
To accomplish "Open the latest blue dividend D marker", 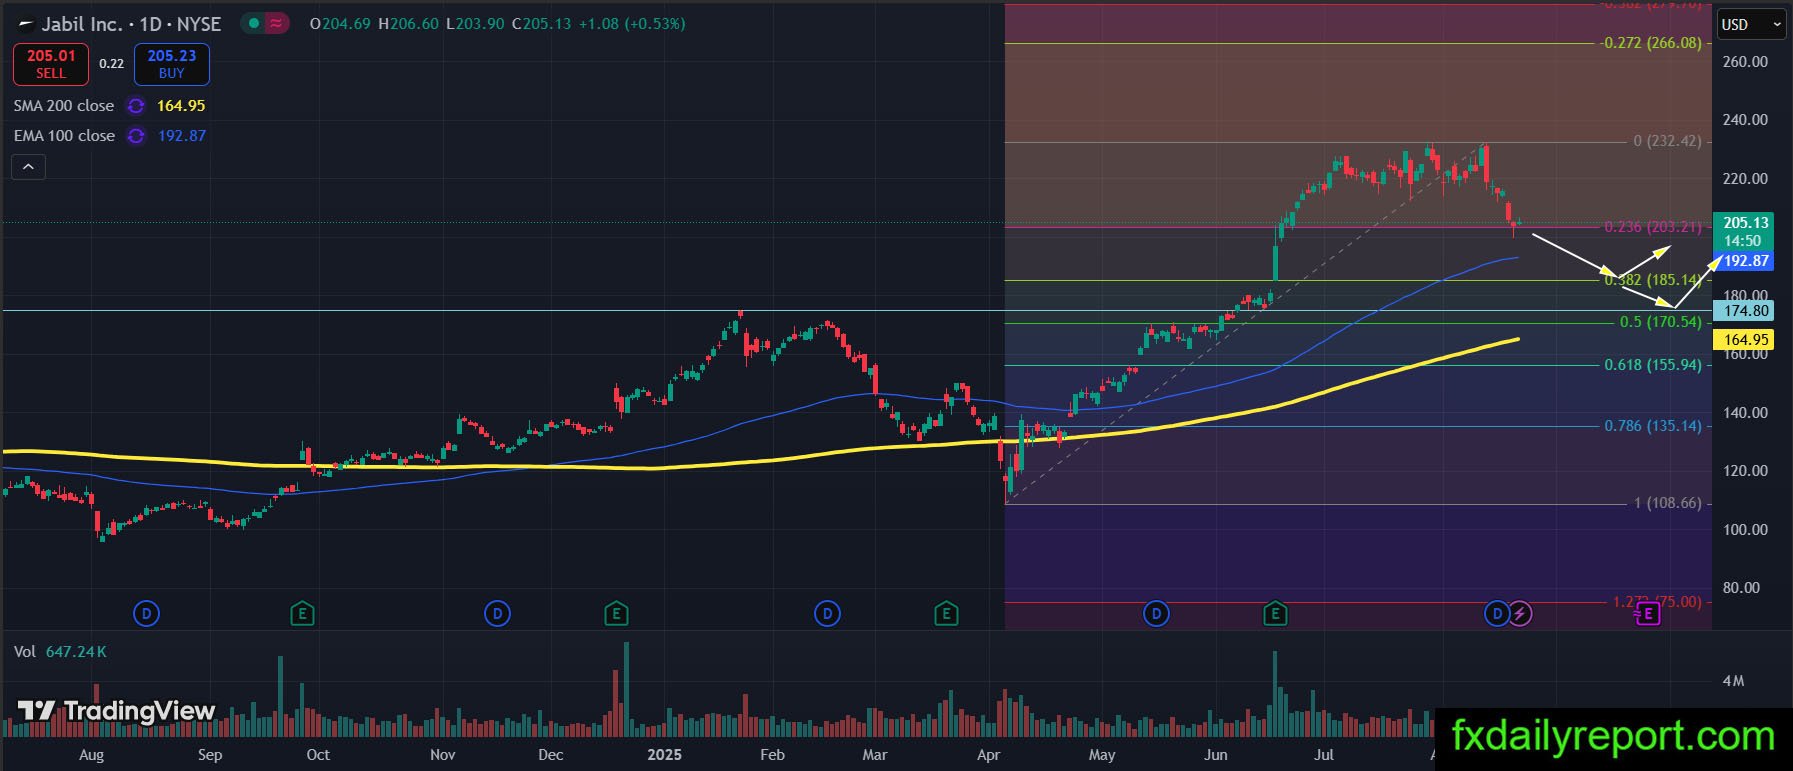I will tap(1497, 613).
